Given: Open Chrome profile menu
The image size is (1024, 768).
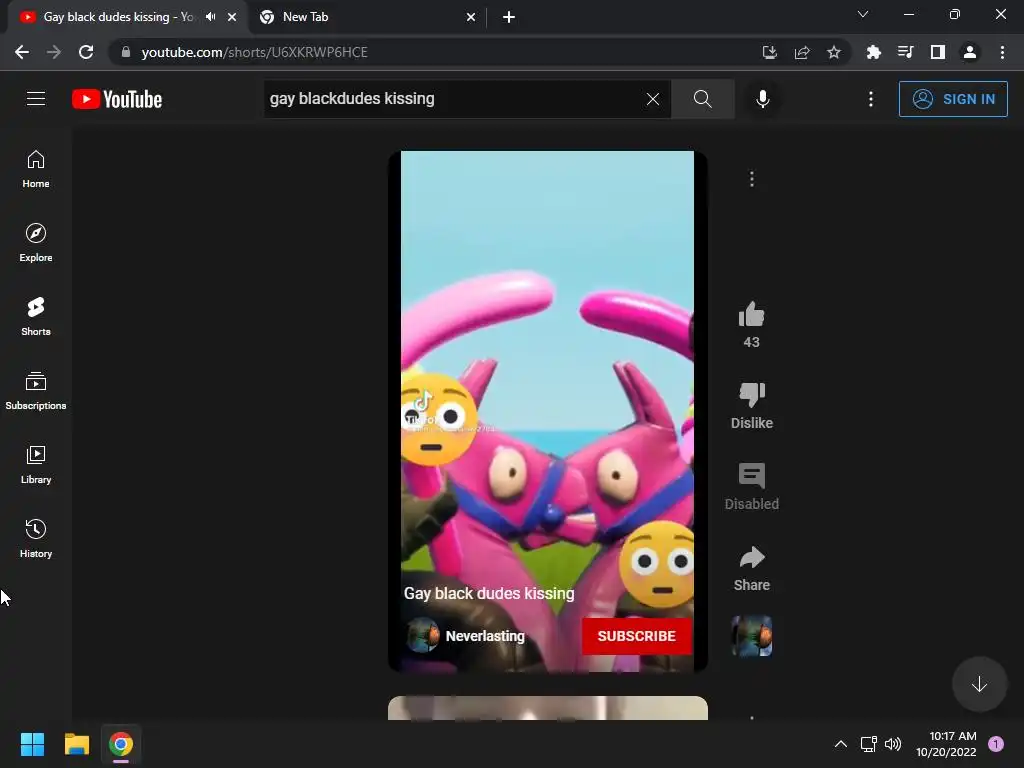Looking at the screenshot, I should [970, 52].
